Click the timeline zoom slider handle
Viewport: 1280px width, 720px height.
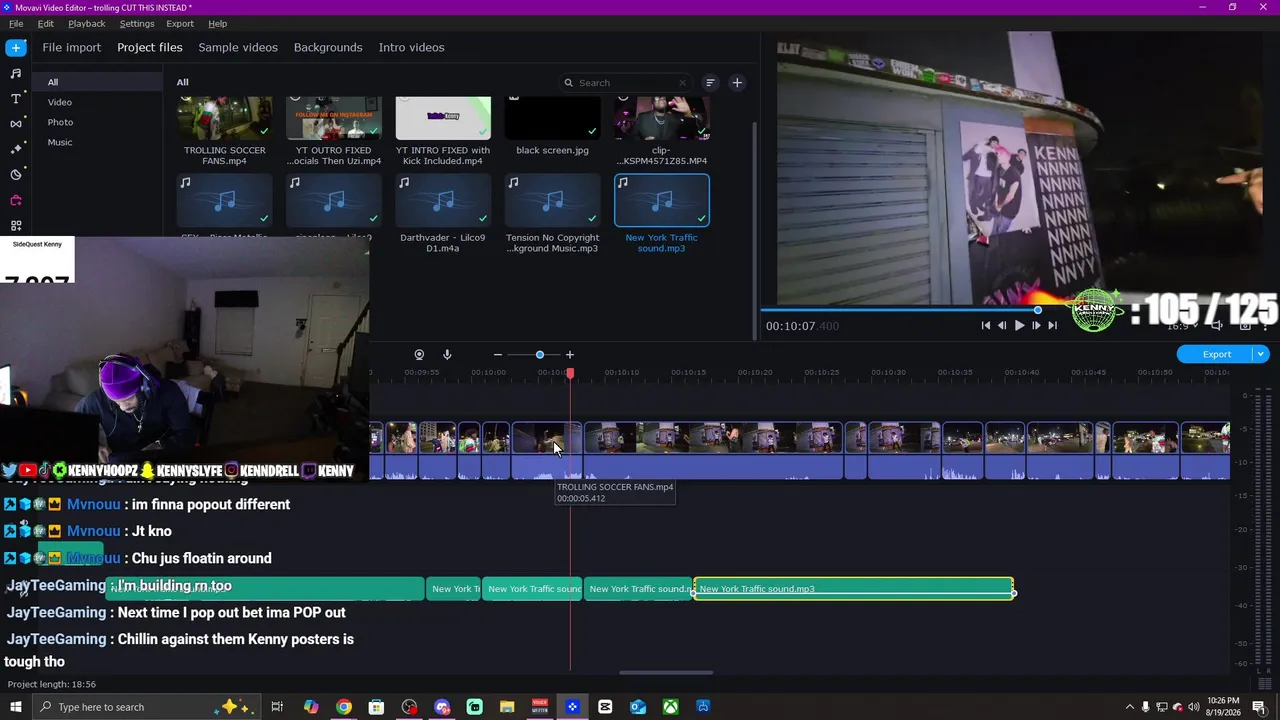click(540, 355)
